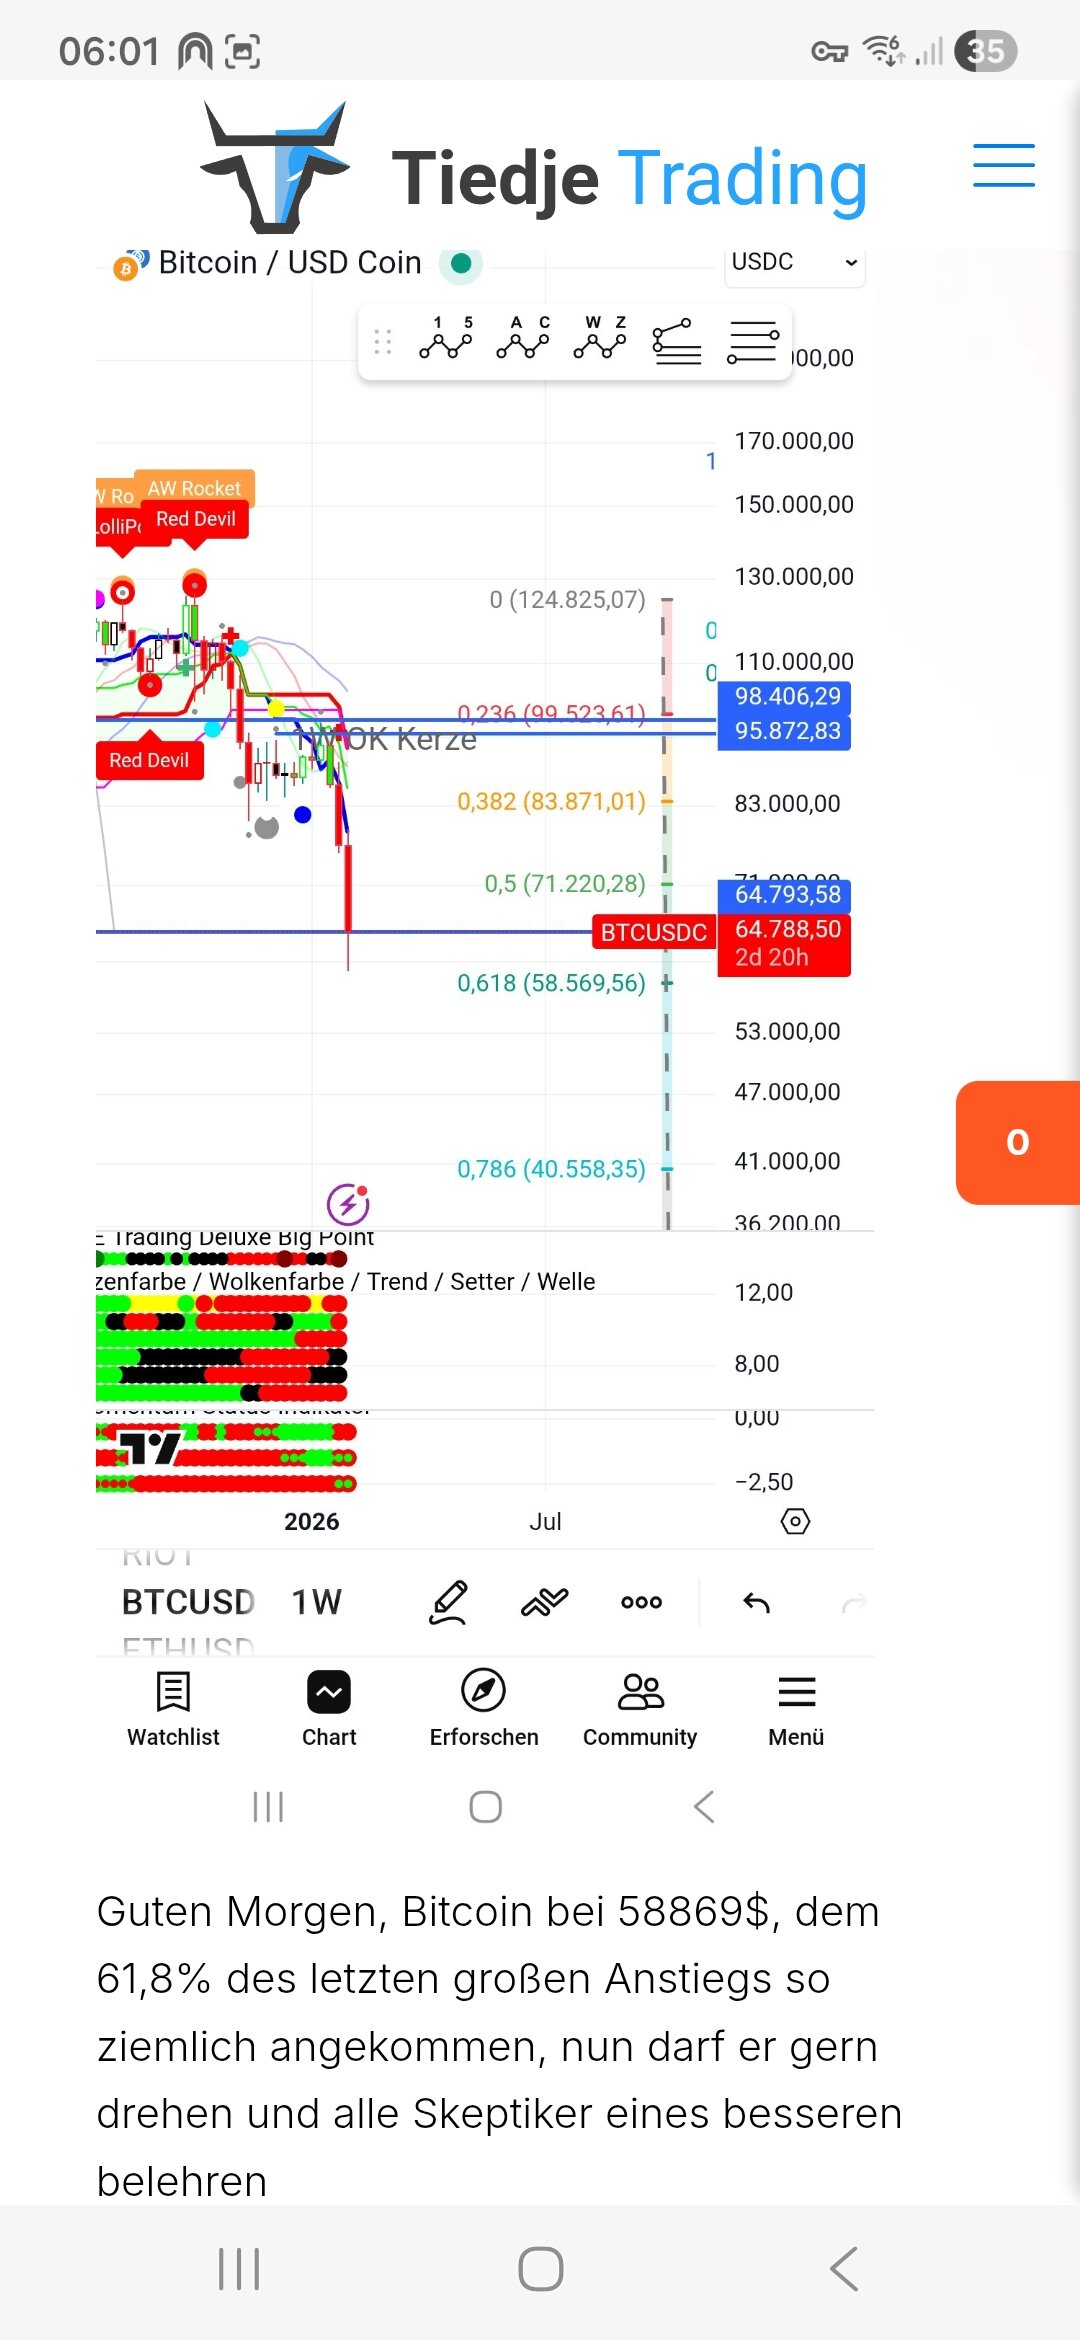Open the three-dots more options
Image resolution: width=1080 pixels, height=2340 pixels.
[641, 1602]
